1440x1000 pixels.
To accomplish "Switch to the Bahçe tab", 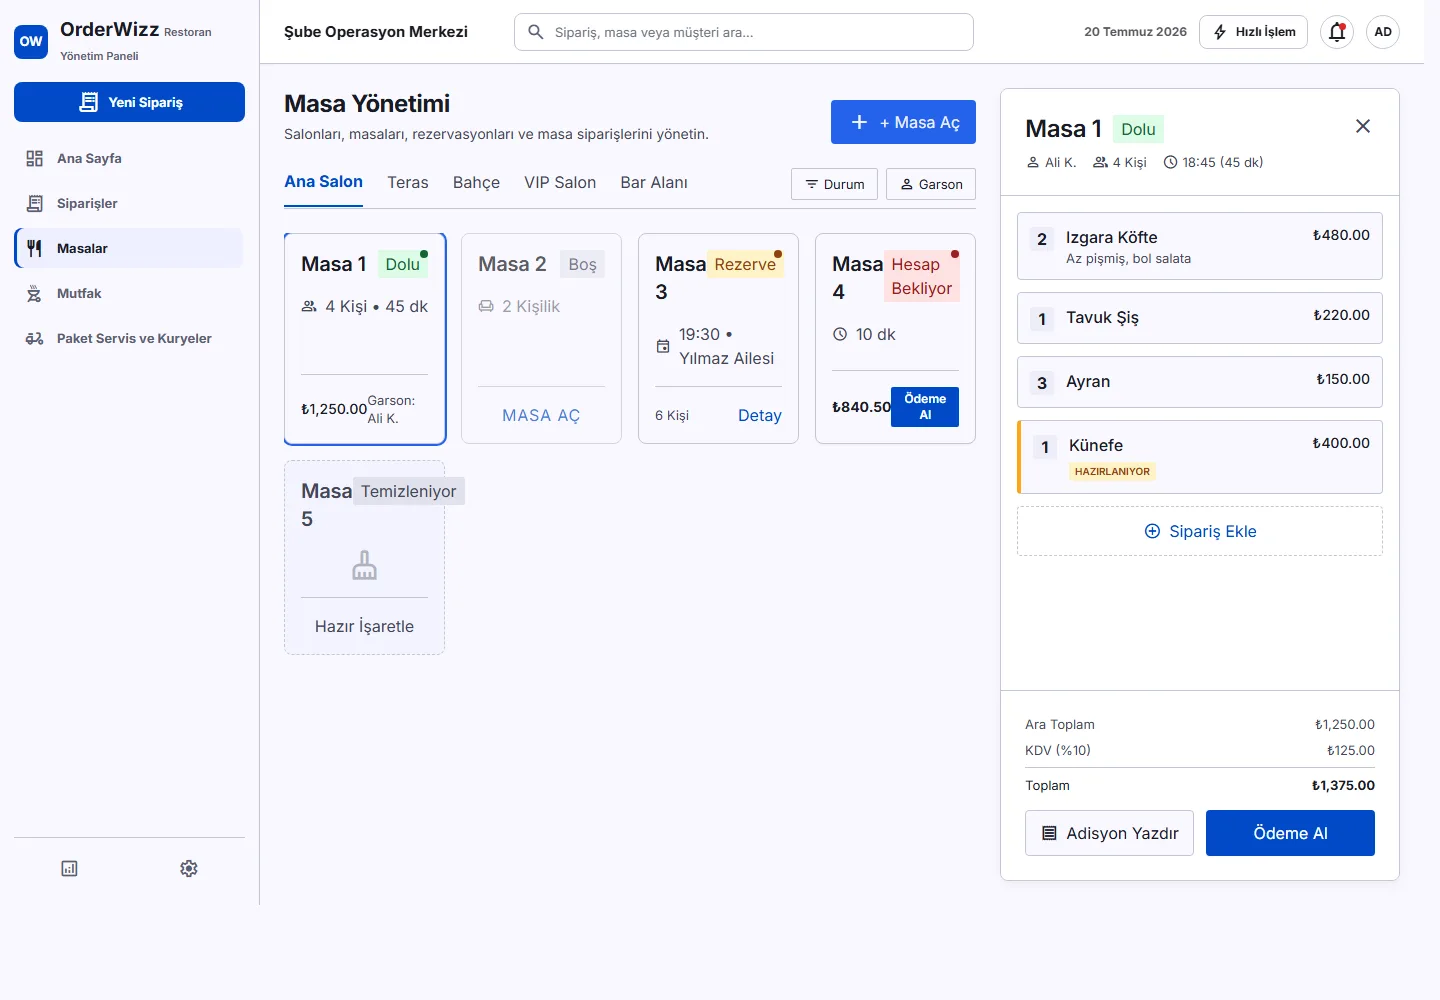I will coord(476,182).
